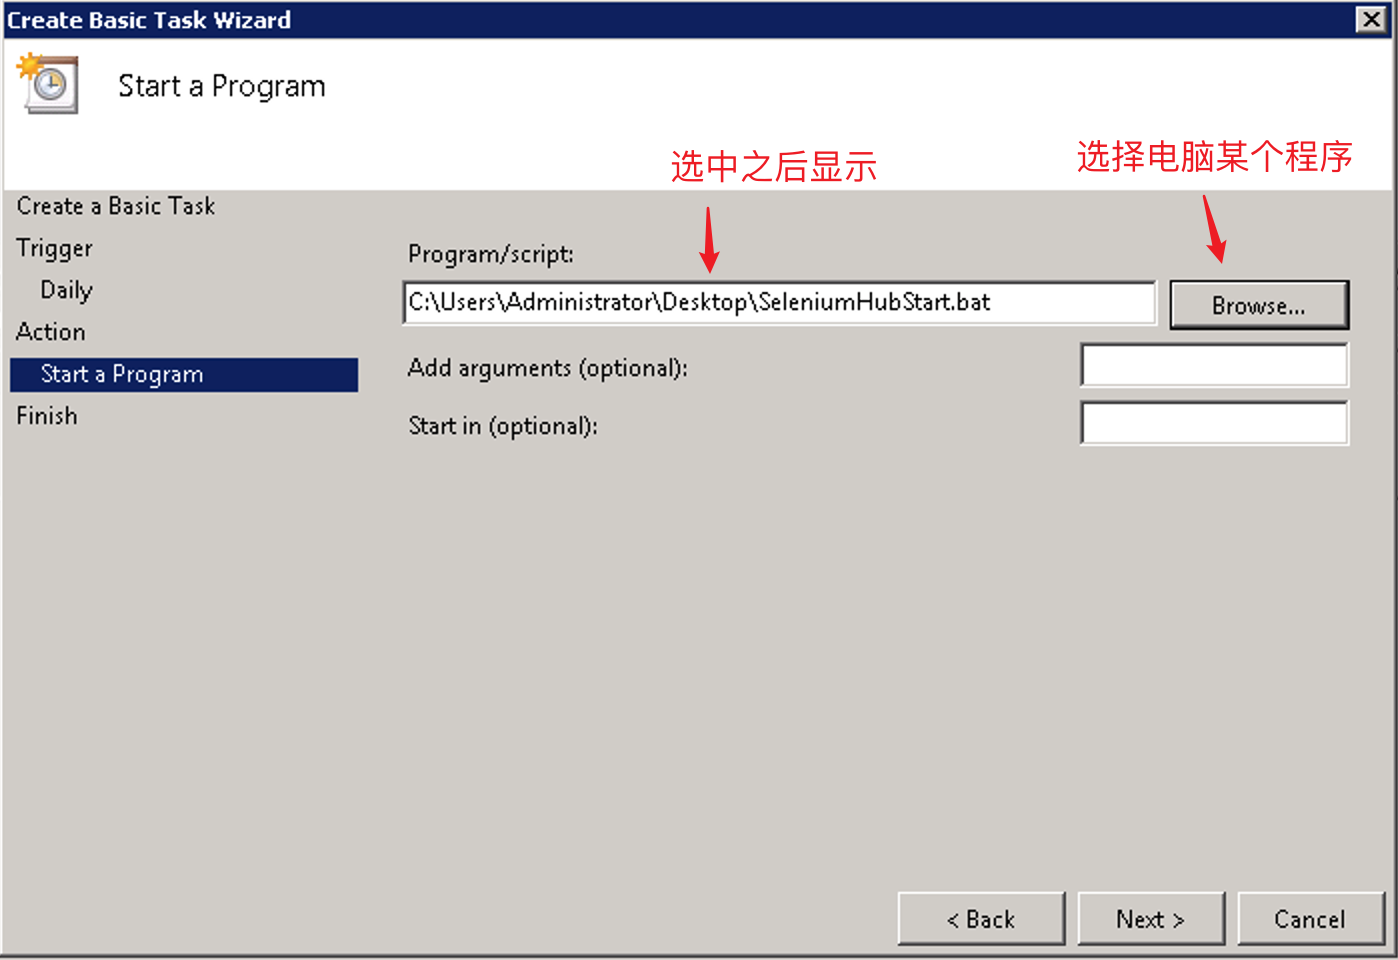Click the red arrow pointing at Browse

tap(1214, 228)
